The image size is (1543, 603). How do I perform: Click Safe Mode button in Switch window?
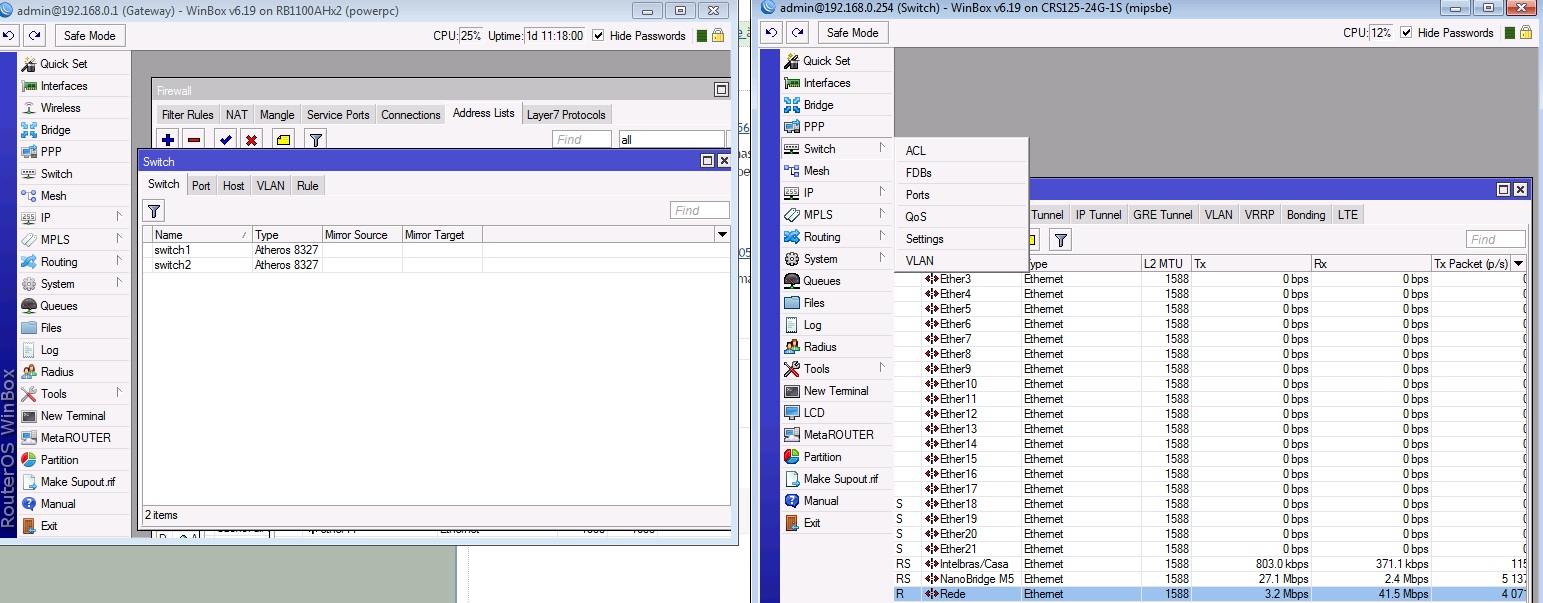[853, 32]
